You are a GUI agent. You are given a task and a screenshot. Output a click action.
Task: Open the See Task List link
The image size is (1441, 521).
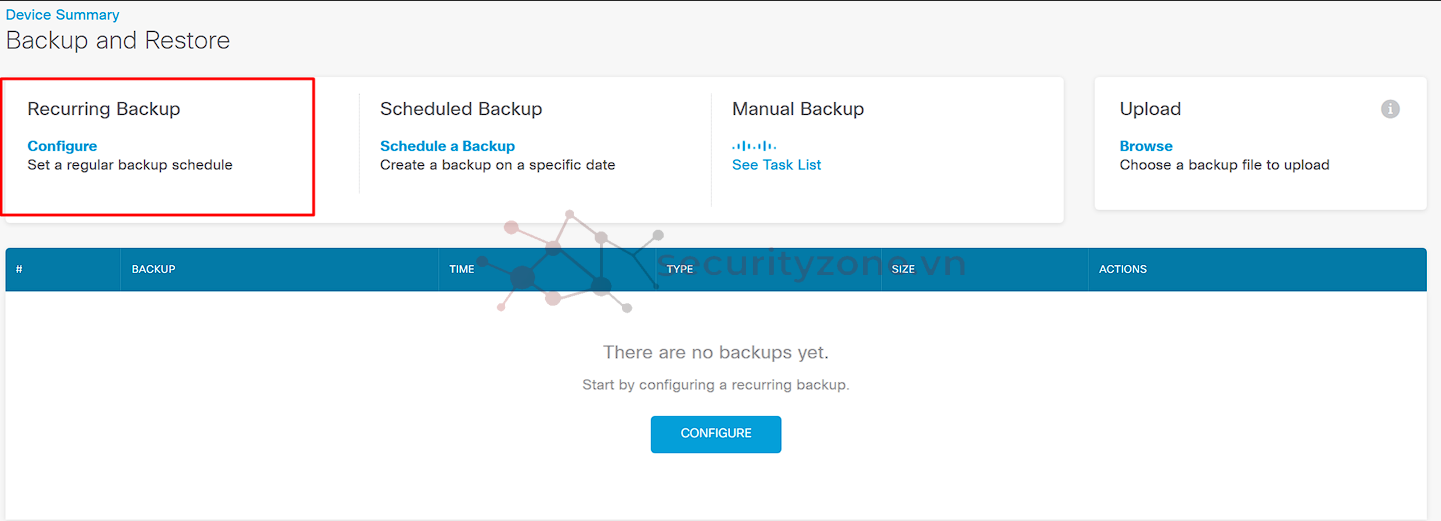point(776,165)
